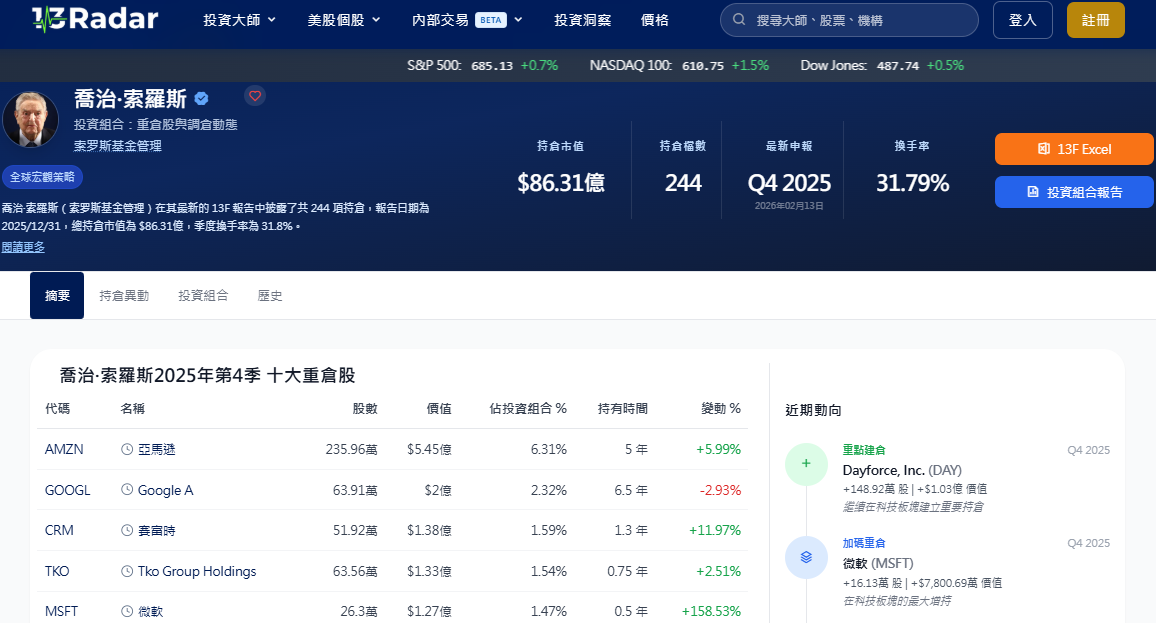This screenshot has width=1156, height=623.
Task: Click the clock icon beside 微軟
Action: 127,611
